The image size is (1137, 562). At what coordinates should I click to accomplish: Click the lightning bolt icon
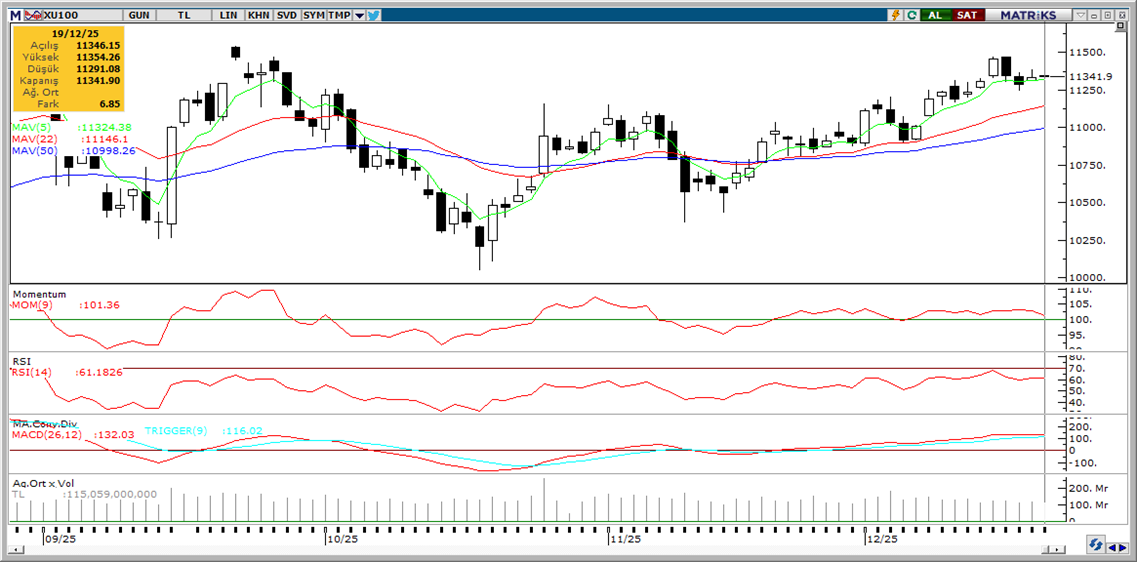tap(897, 15)
